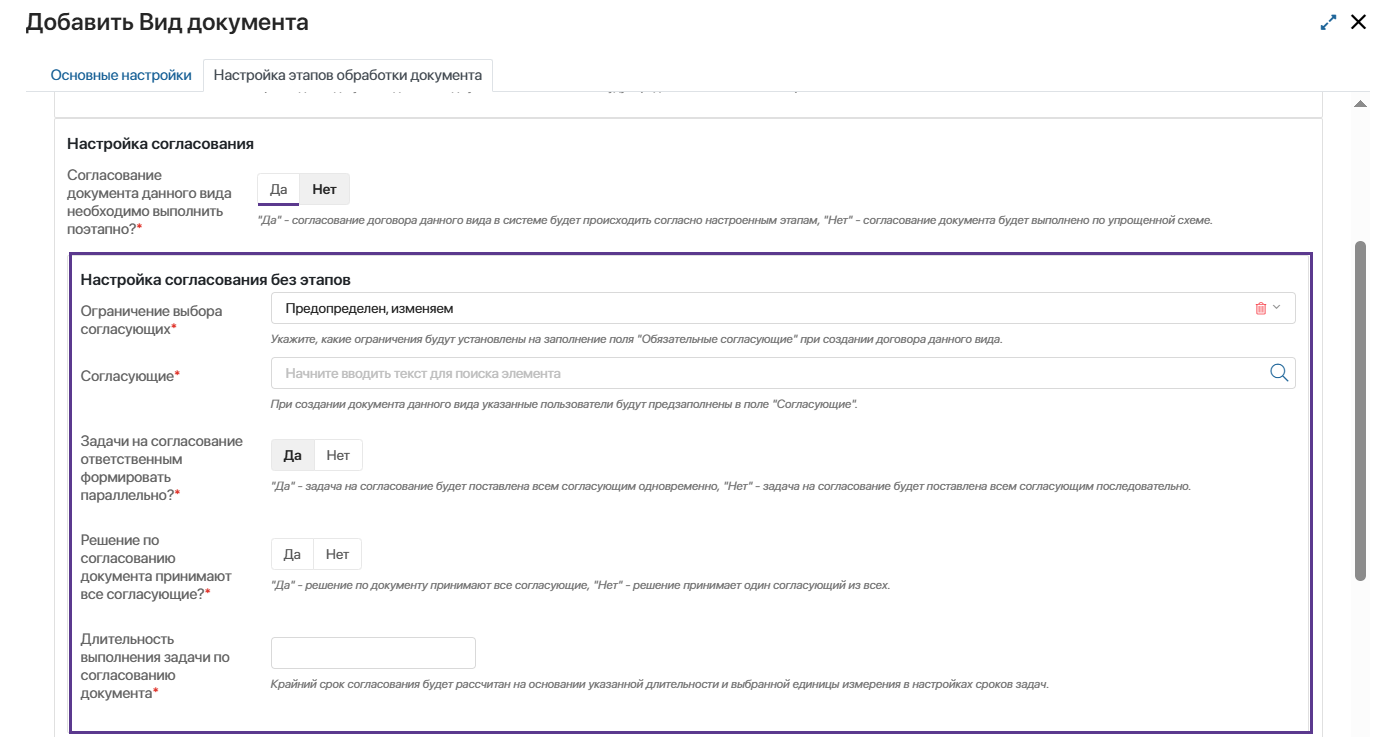Select Настройка этапов обработки документа tab

point(348,75)
